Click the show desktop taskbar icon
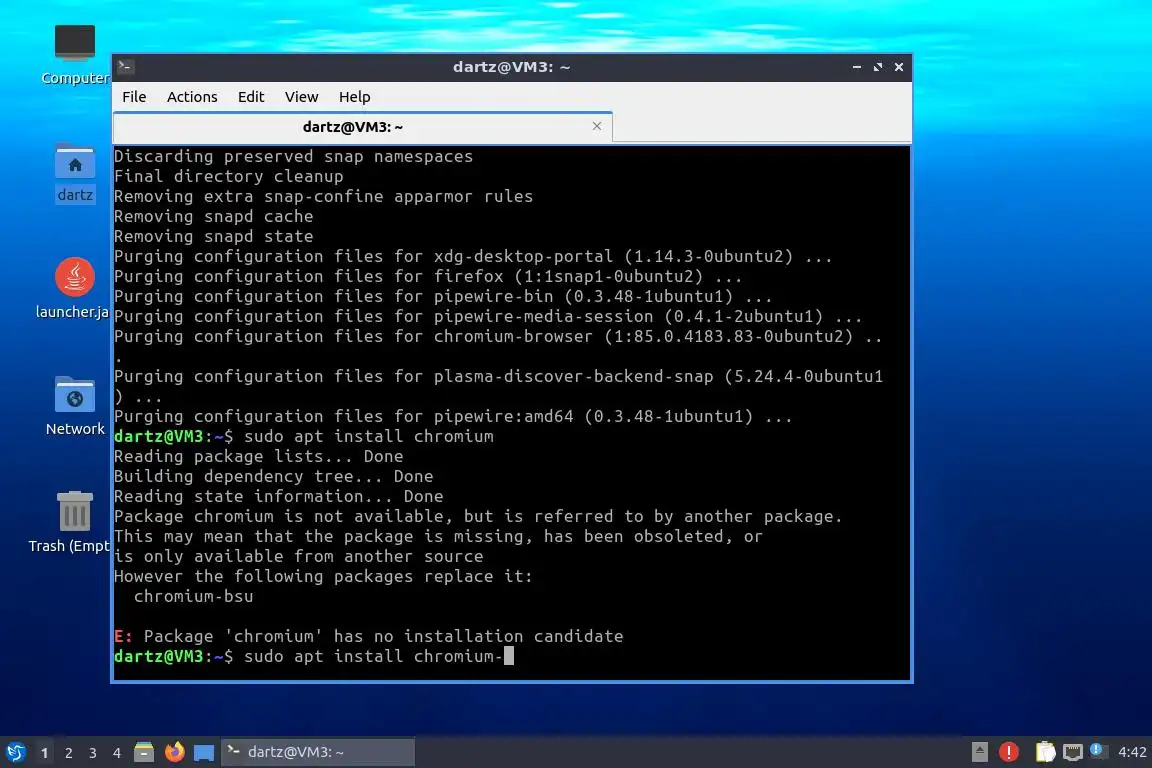The width and height of the screenshot is (1152, 768). point(204,752)
